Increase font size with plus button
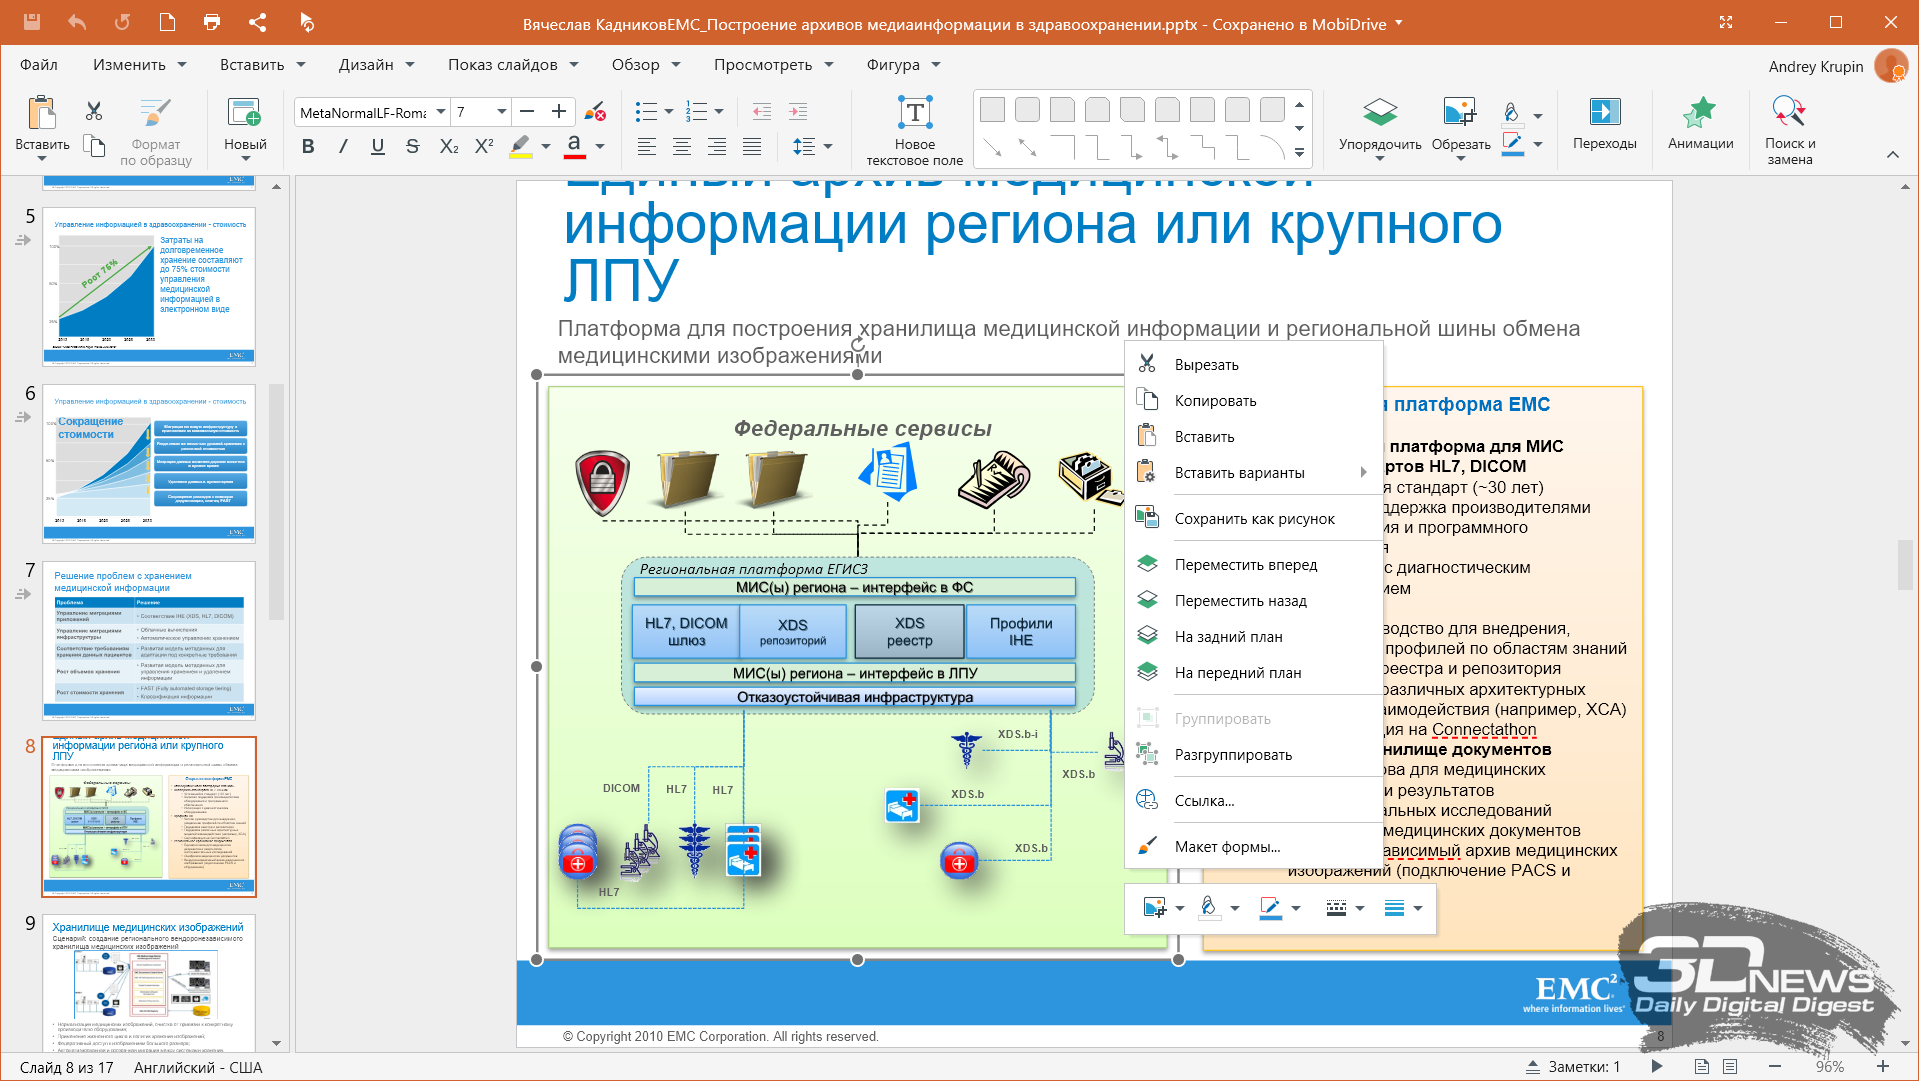Image resolution: width=1919 pixels, height=1081 pixels. 559,111
